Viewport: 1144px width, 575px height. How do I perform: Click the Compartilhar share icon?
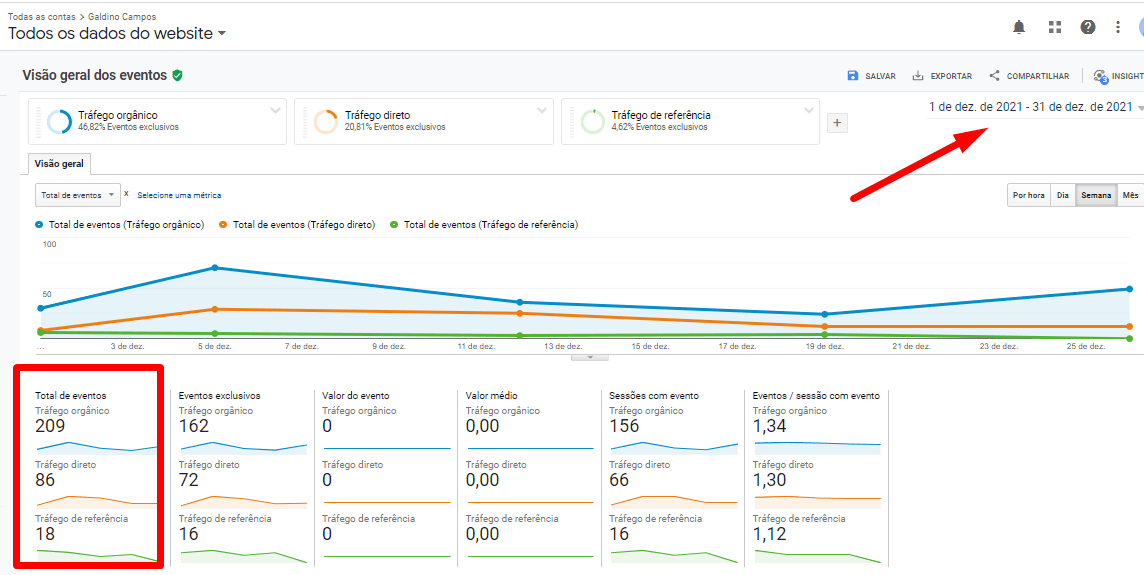tap(994, 76)
